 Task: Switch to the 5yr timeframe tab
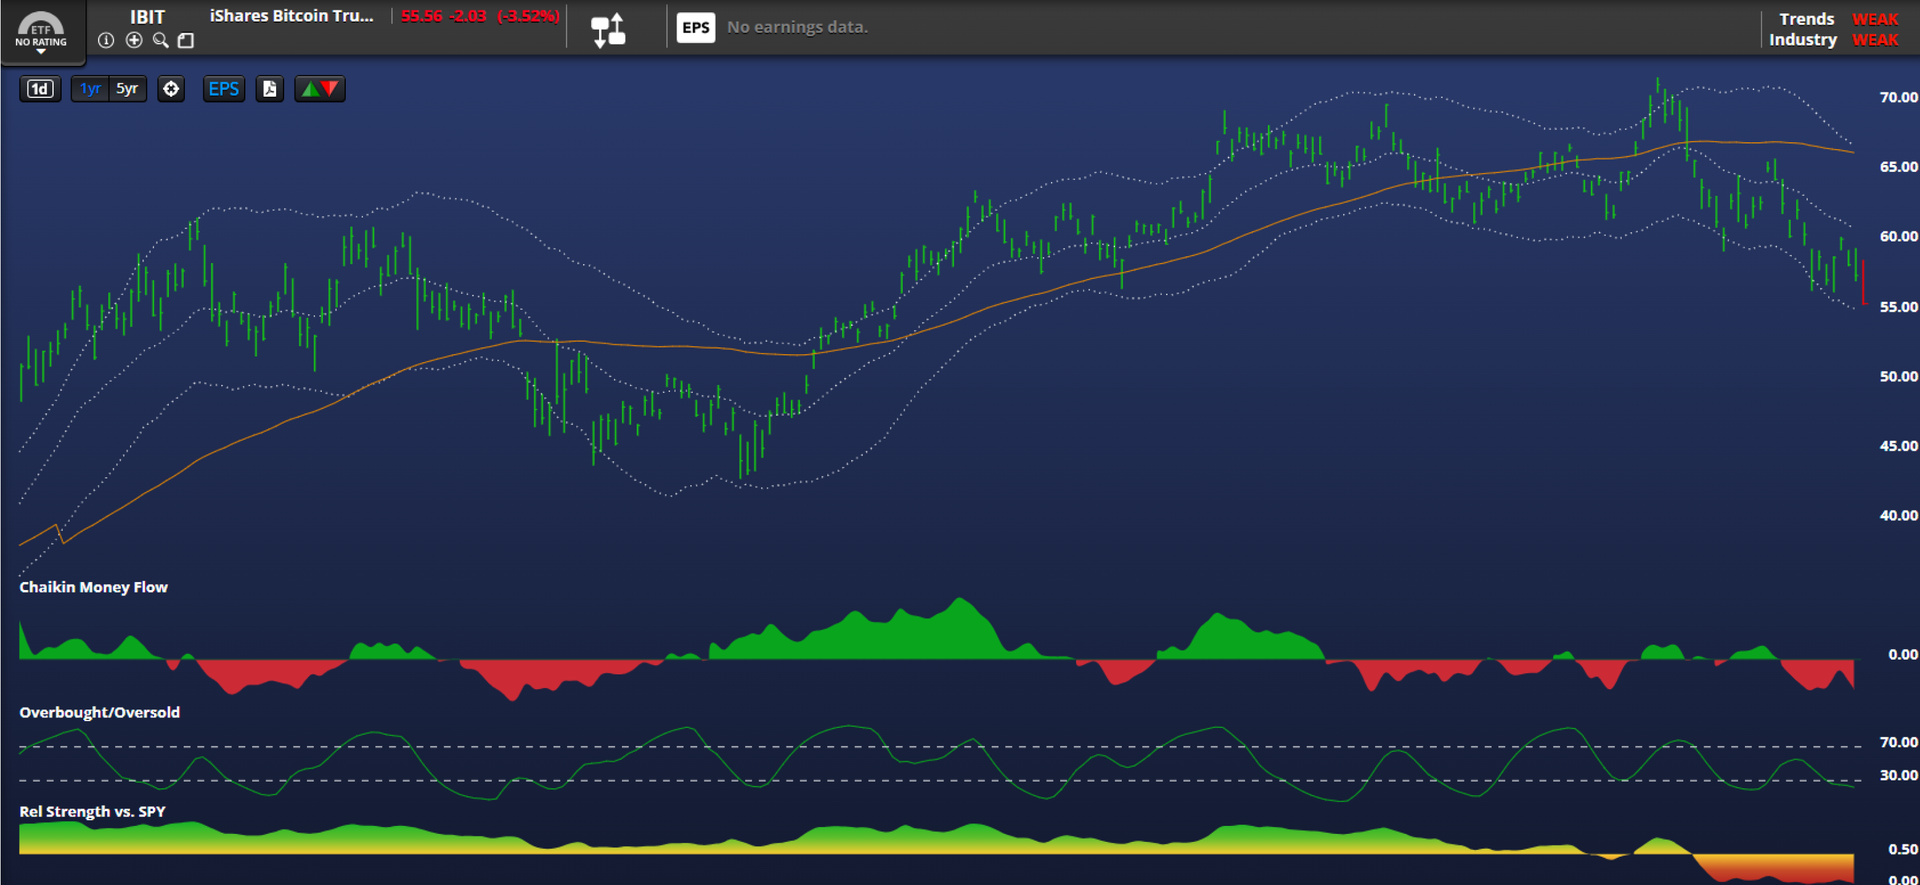127,89
